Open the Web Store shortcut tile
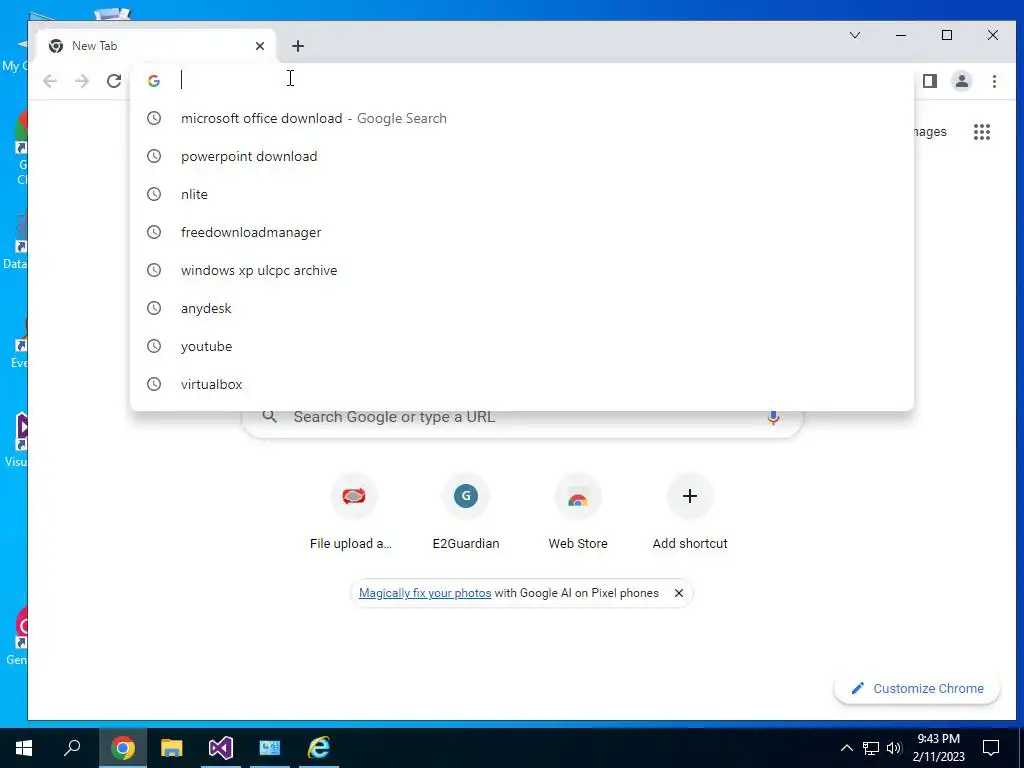This screenshot has width=1024, height=768. click(578, 513)
